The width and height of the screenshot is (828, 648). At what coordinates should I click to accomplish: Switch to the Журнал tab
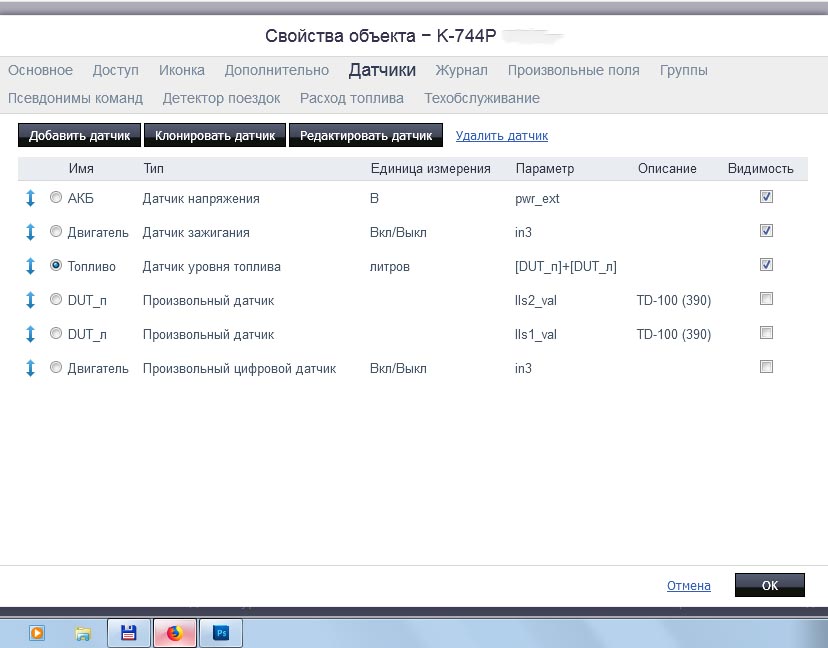(x=461, y=70)
